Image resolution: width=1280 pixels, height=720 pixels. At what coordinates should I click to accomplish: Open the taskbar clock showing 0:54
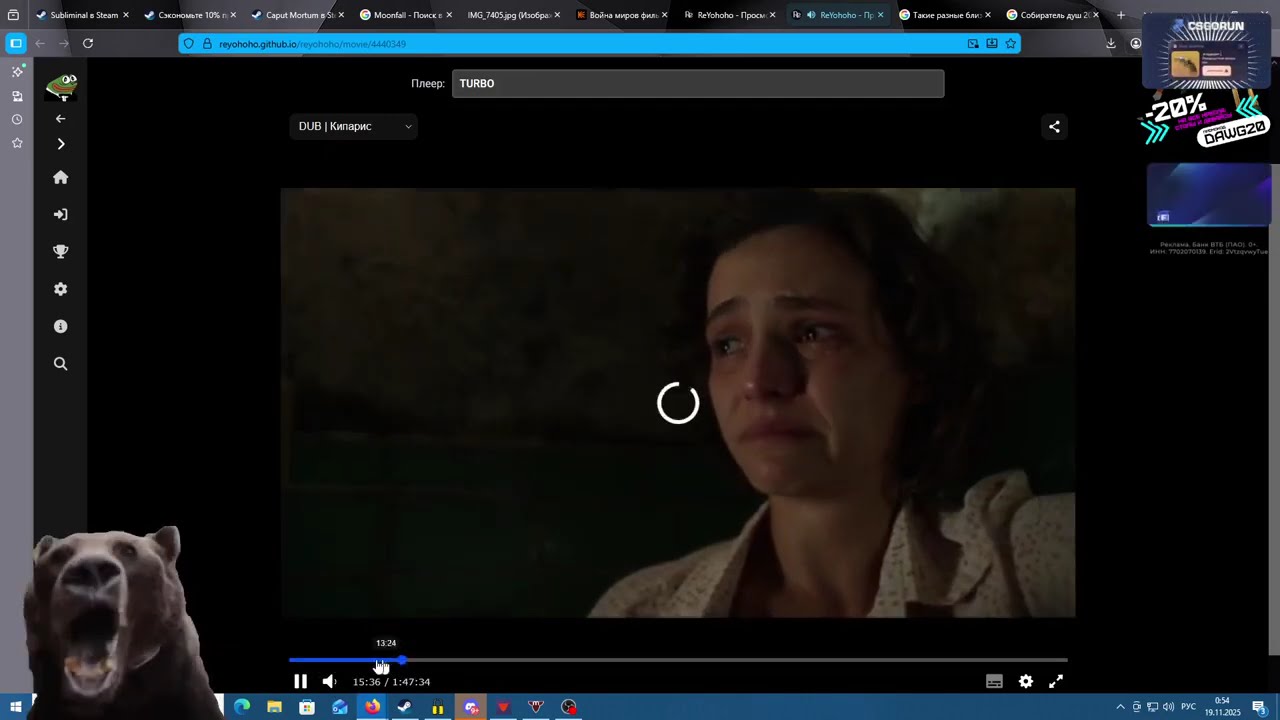(1222, 707)
